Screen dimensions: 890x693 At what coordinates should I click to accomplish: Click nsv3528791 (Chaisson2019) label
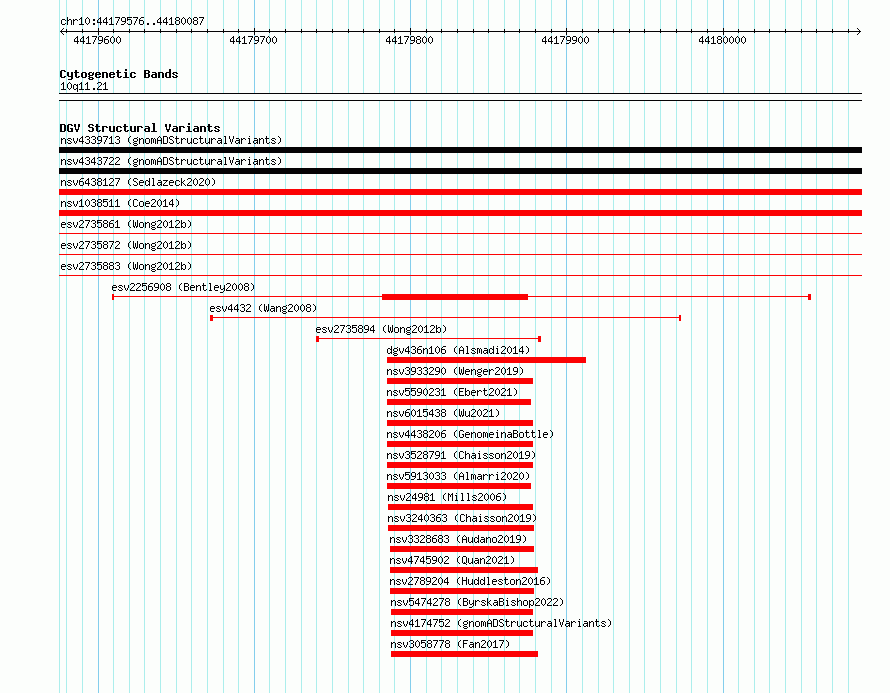(x=461, y=455)
